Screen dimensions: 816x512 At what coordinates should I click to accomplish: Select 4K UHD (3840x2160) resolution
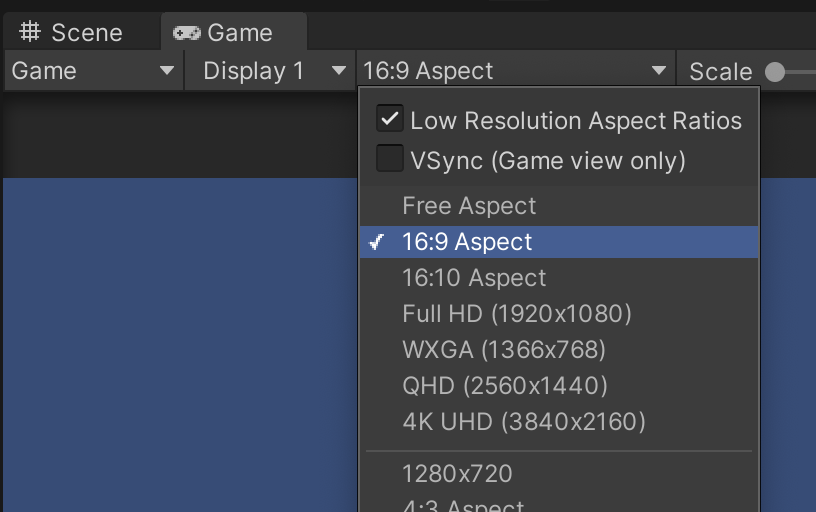[524, 422]
